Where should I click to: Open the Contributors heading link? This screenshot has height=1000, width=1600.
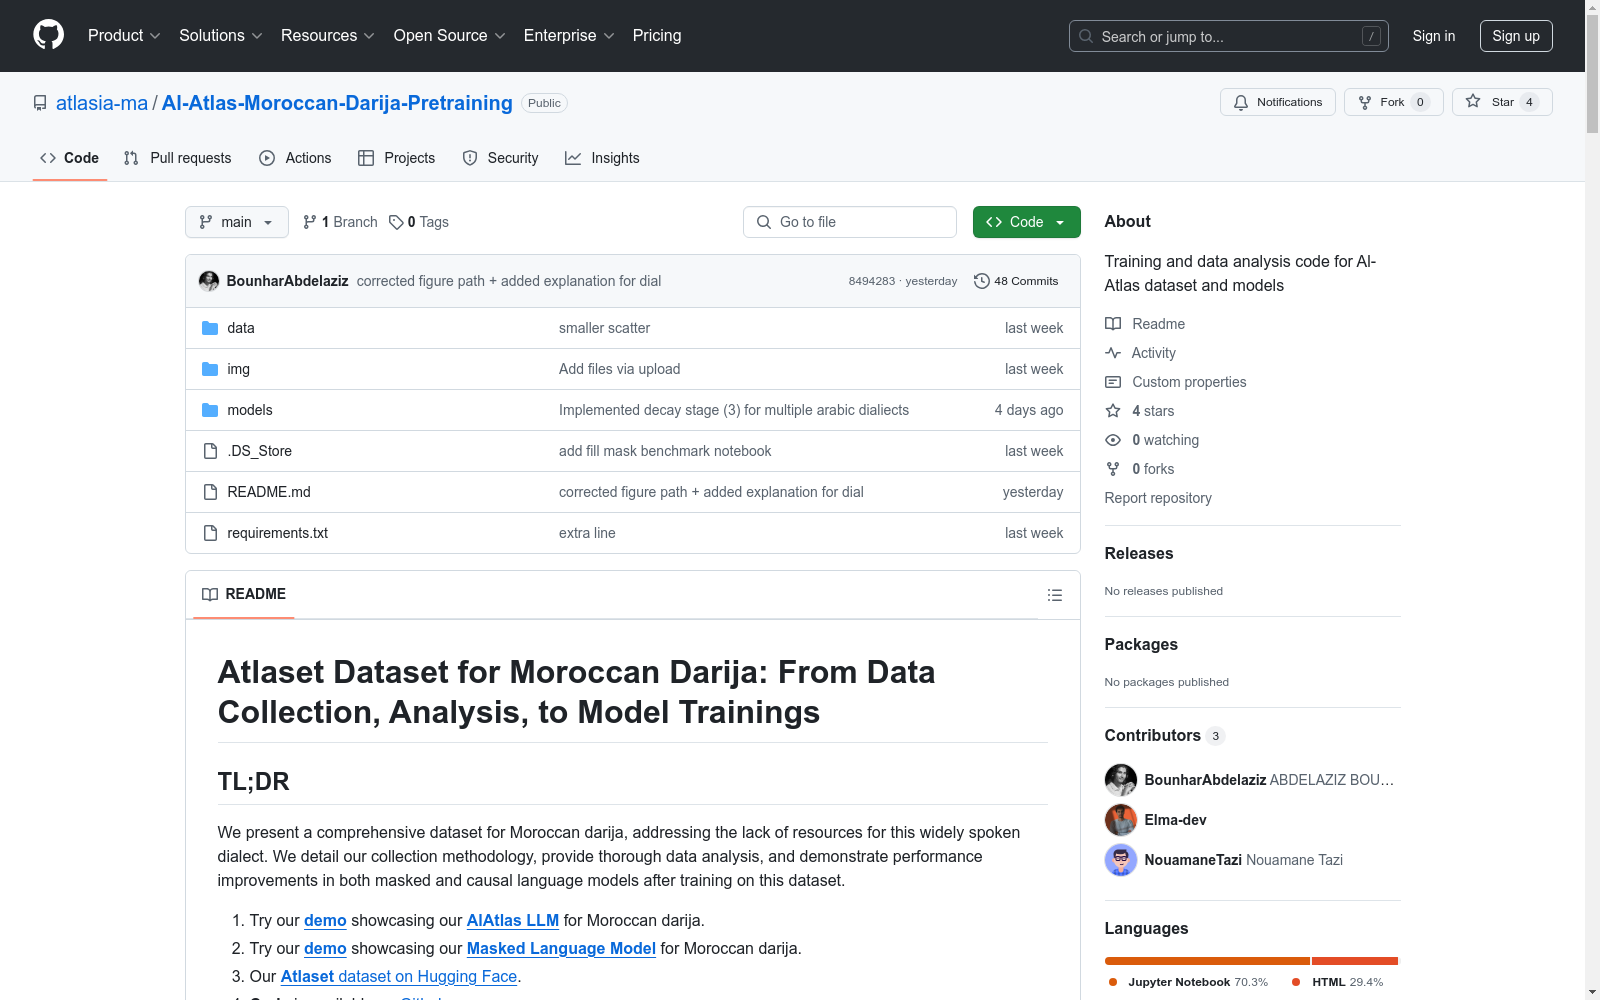1165,736
